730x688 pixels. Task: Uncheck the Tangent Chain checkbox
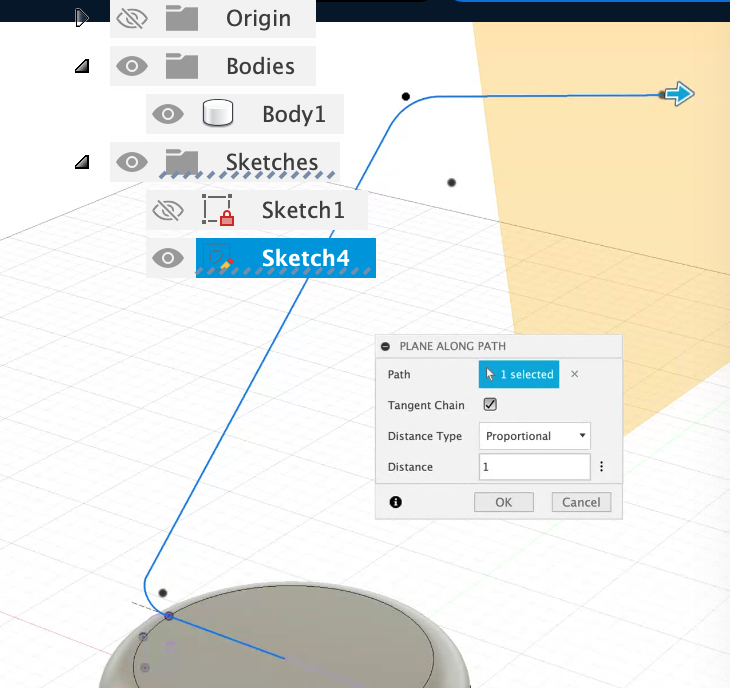pyautogui.click(x=490, y=405)
